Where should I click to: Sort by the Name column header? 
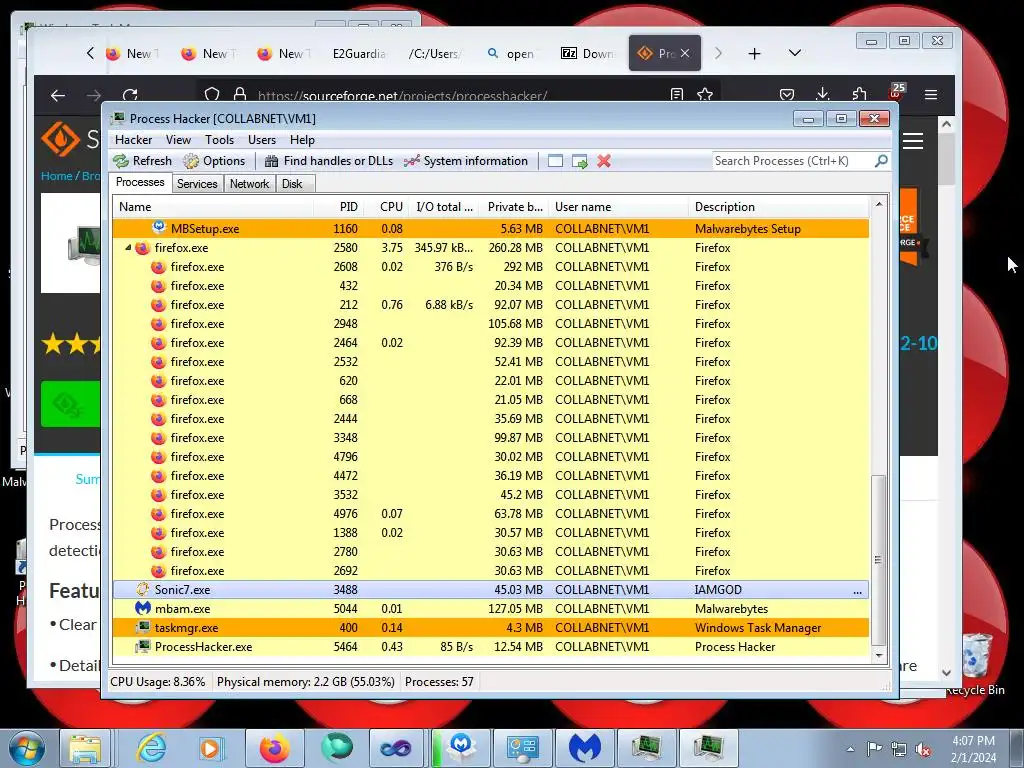(x=214, y=207)
